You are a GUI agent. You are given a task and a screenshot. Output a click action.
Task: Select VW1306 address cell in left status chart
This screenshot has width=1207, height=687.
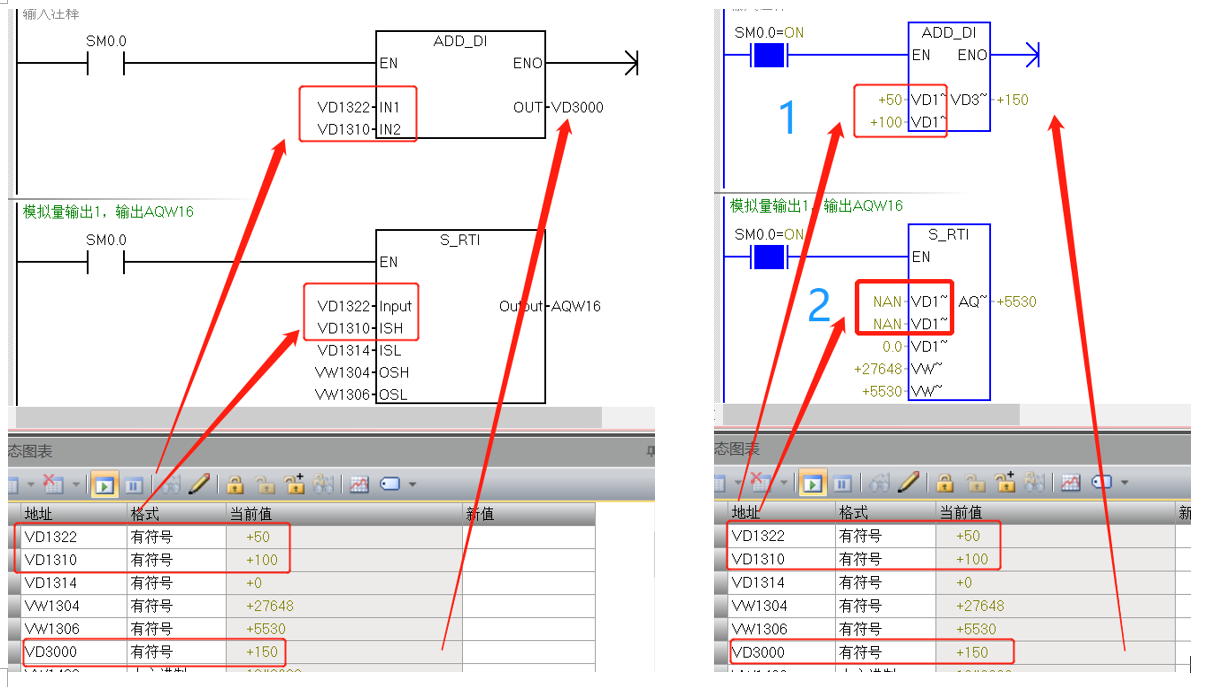tap(72, 629)
